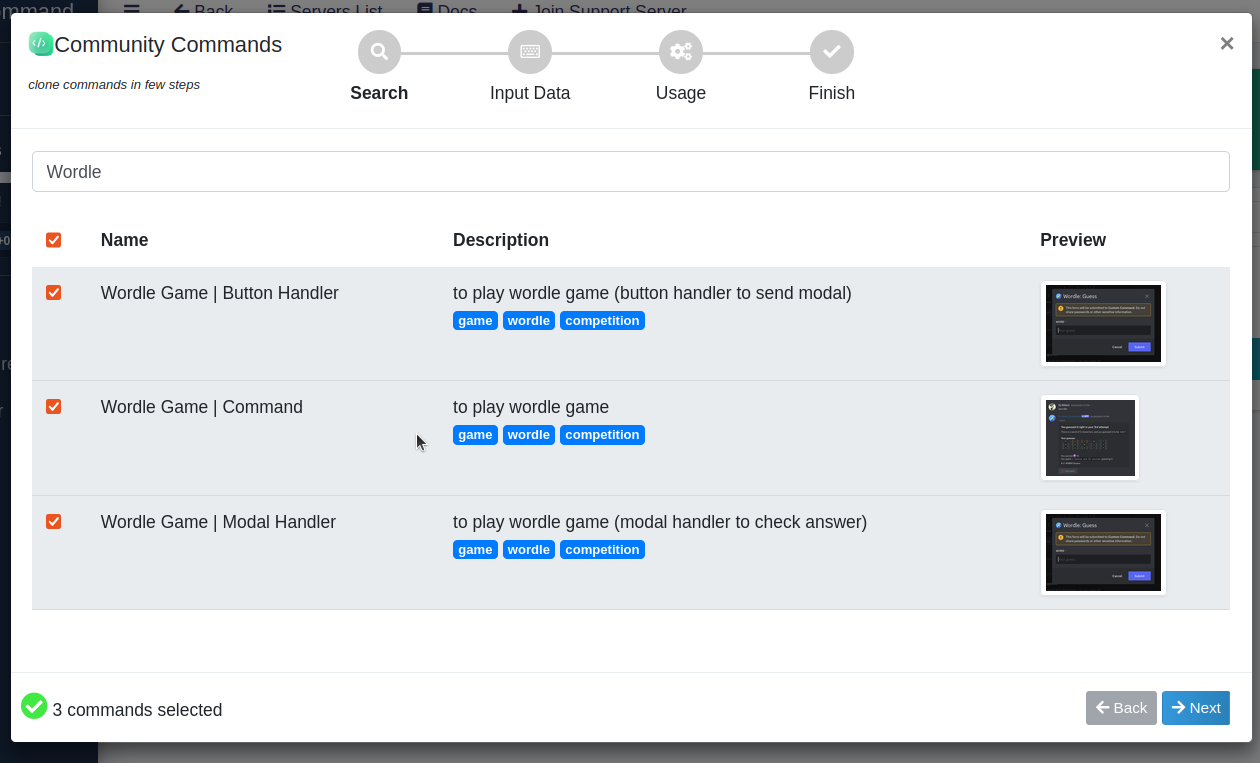Click the wordle tag on Modal Handler row
This screenshot has height=763, width=1260.
529,550
